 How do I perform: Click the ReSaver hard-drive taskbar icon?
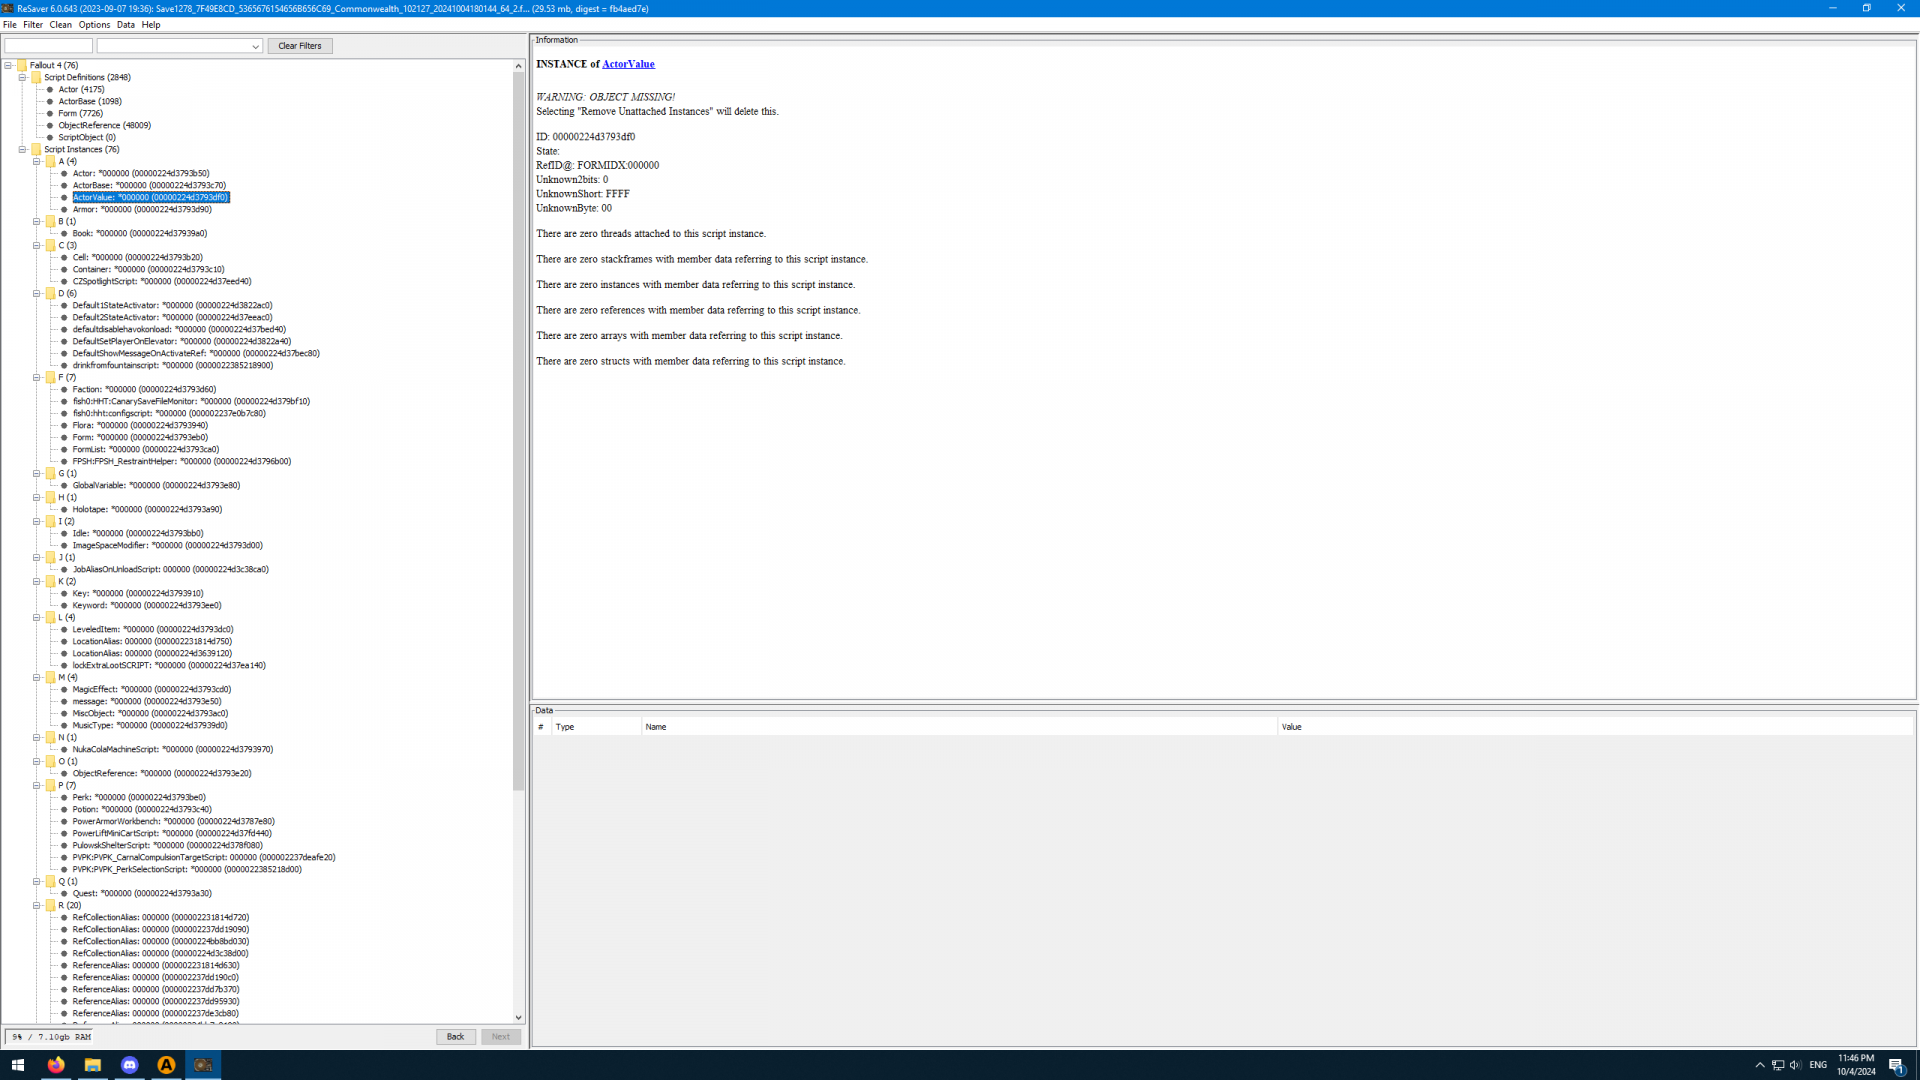(x=203, y=1065)
